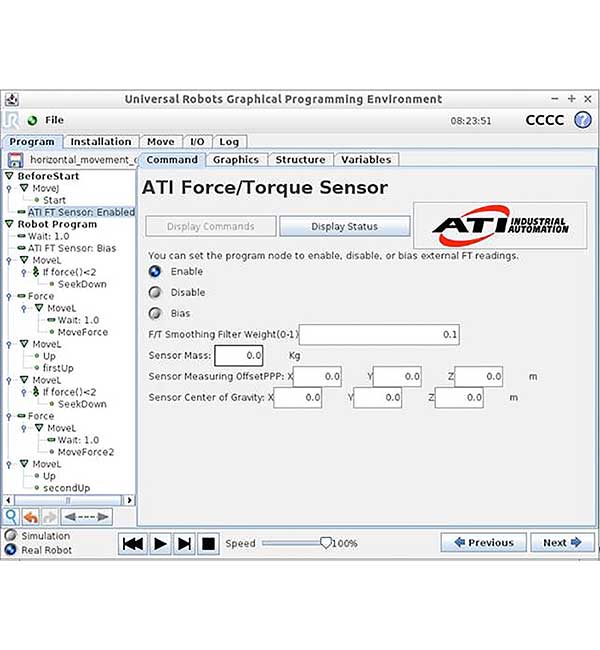Open the I/O tab
Viewport: 600px width, 650px height.
point(197,142)
